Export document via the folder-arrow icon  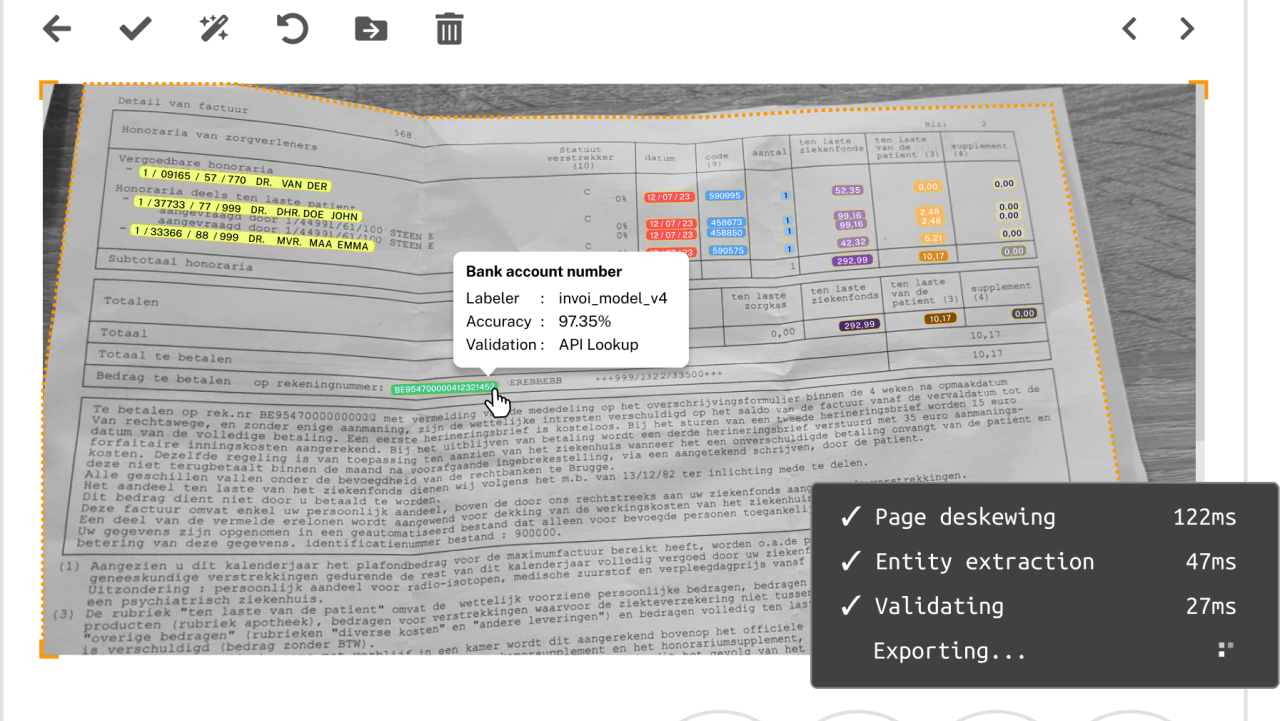click(x=370, y=28)
